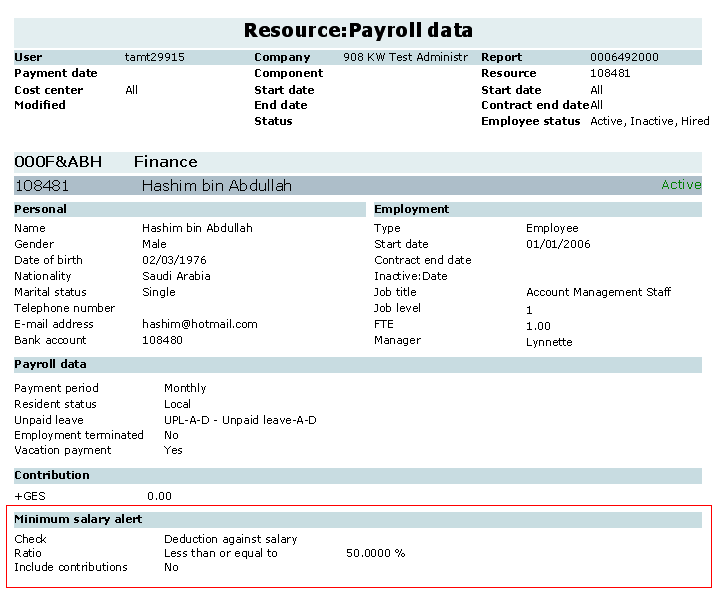Screen dimensions: 722x603
Task: Select employment start date "01/01/2006"
Action: (x=558, y=244)
